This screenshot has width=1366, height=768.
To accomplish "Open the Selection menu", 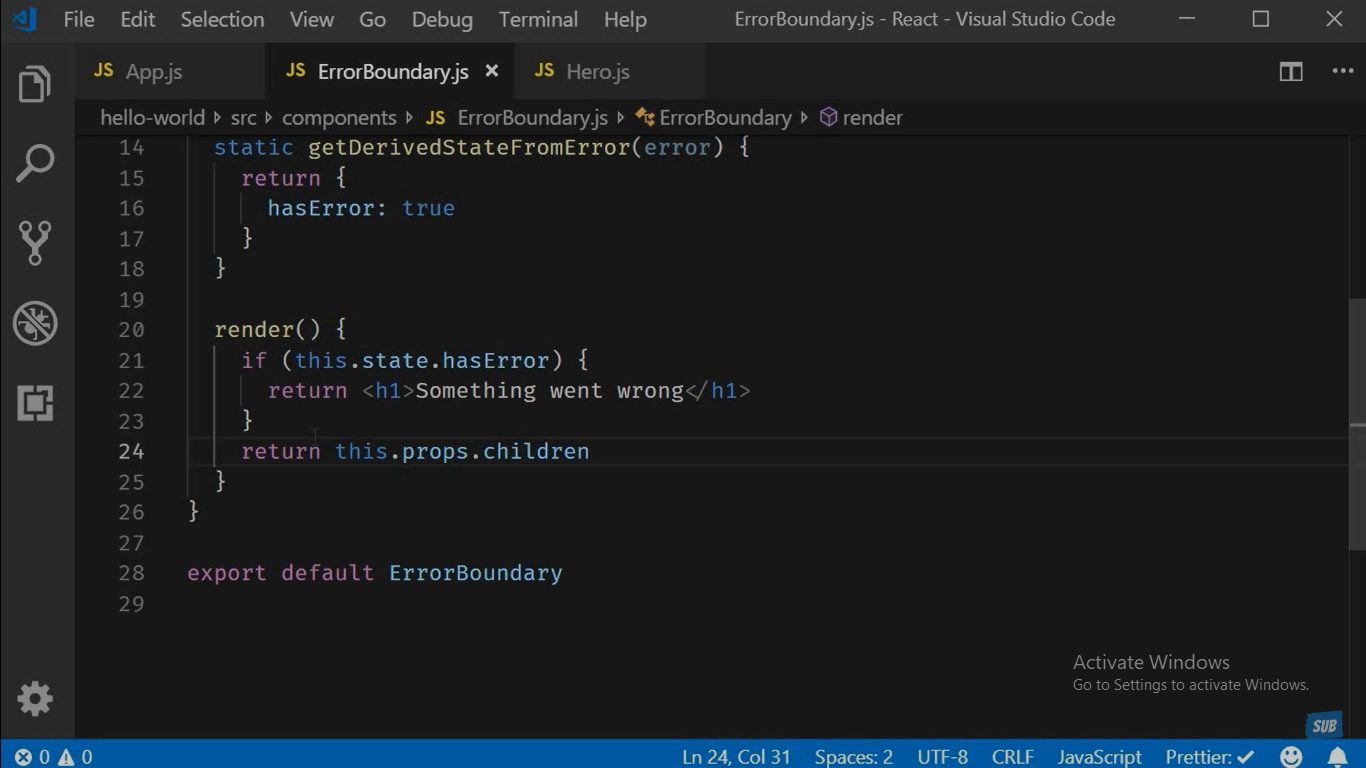I will [x=222, y=19].
